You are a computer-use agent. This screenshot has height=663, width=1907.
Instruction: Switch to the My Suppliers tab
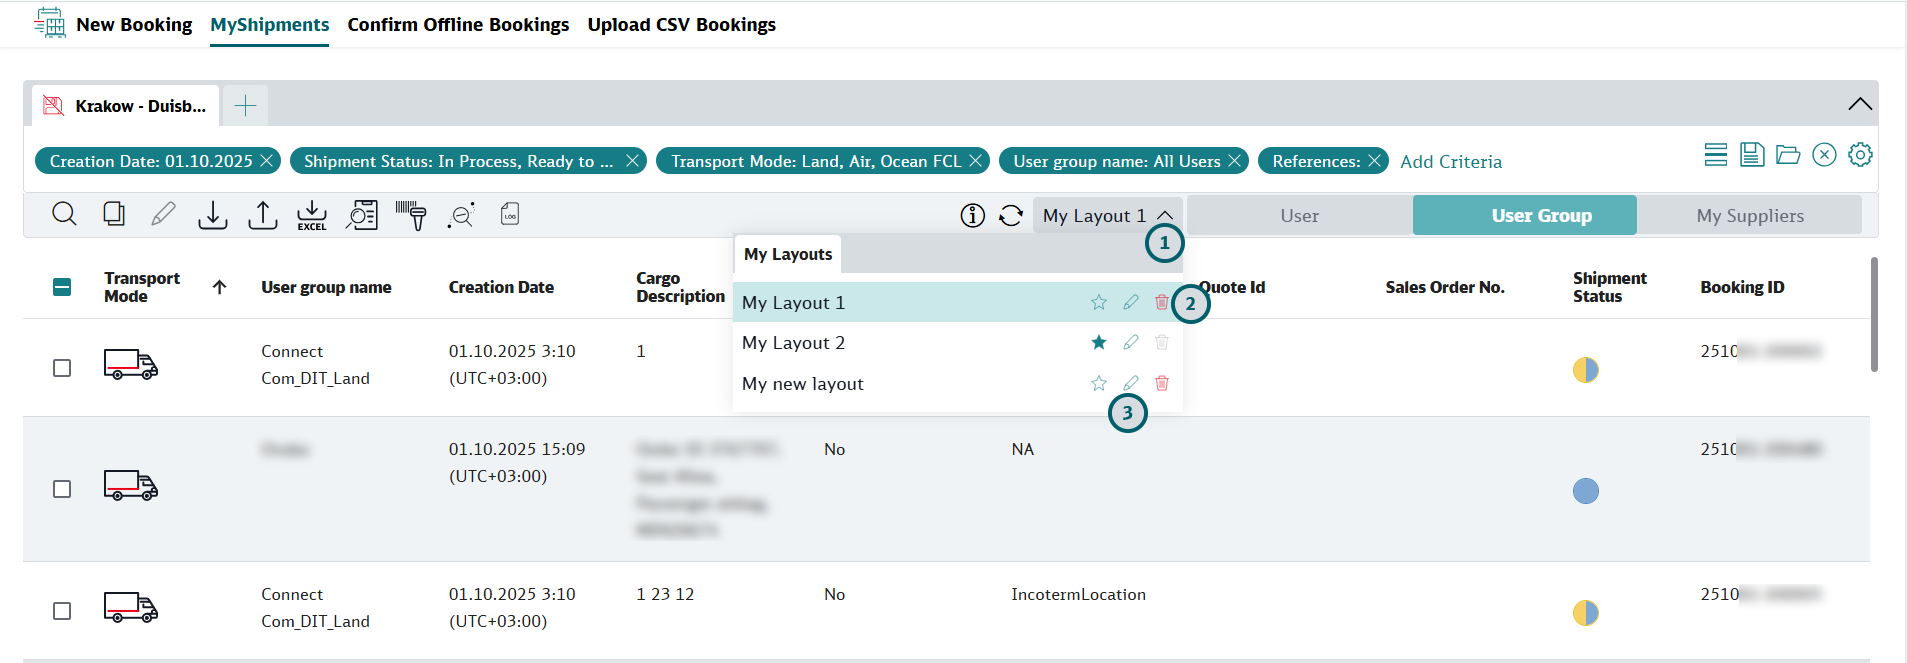(1749, 216)
